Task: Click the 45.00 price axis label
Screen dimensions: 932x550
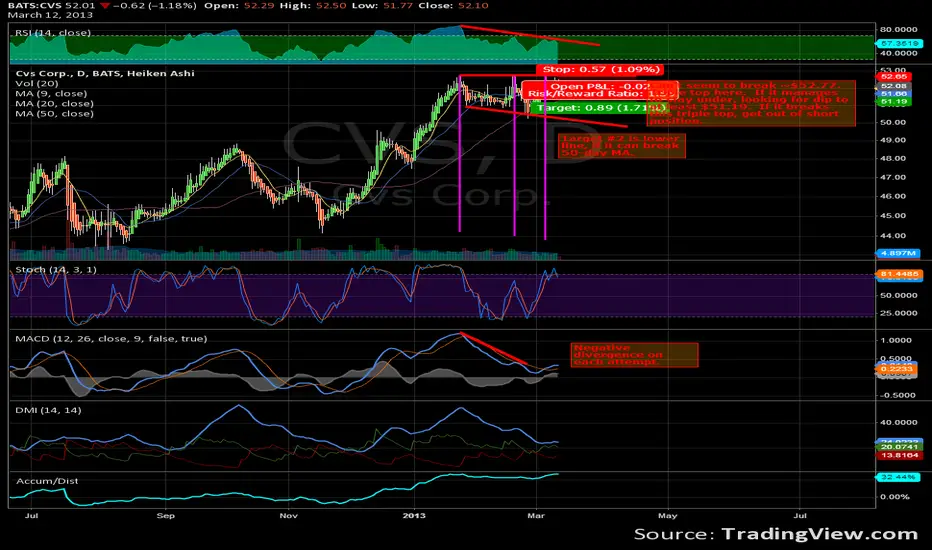Action: click(894, 216)
